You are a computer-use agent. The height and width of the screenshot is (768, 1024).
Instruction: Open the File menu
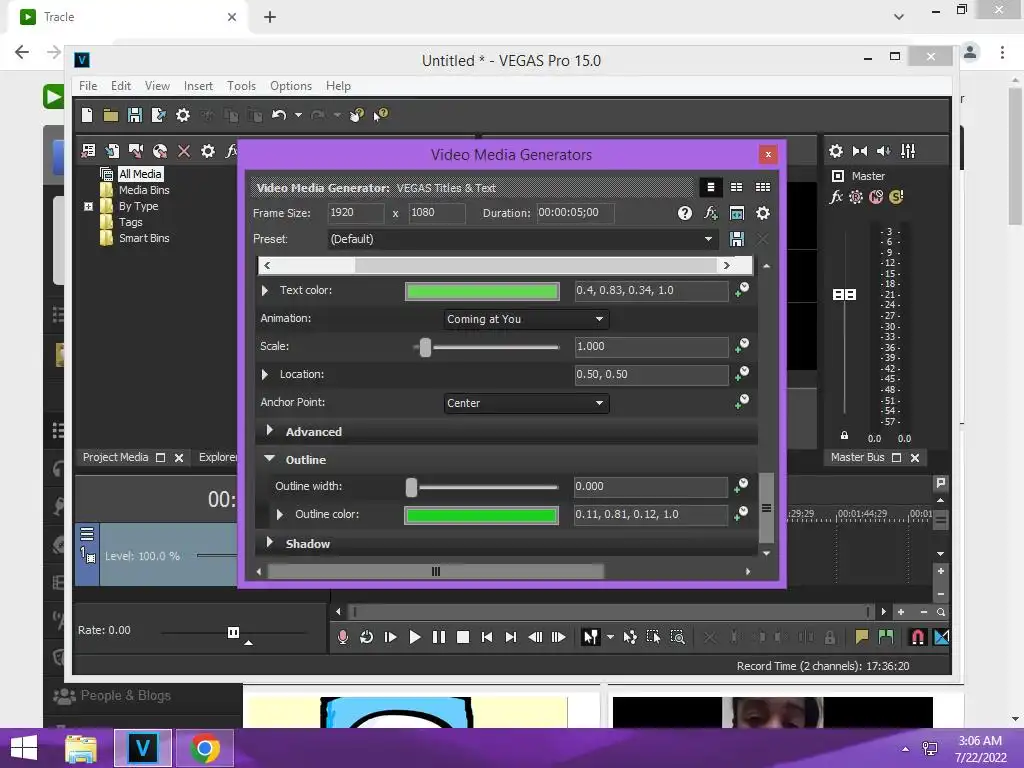[x=88, y=86]
